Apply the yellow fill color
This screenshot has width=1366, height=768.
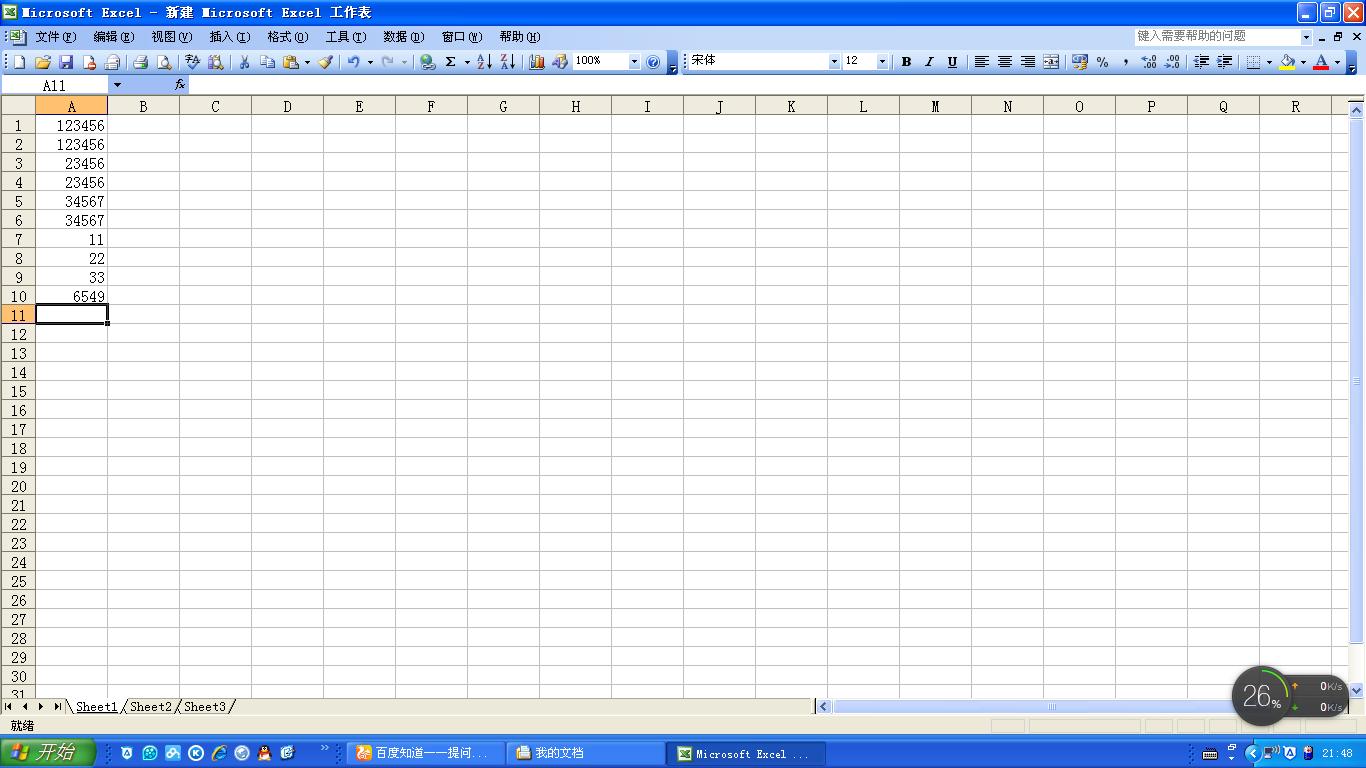point(1287,62)
